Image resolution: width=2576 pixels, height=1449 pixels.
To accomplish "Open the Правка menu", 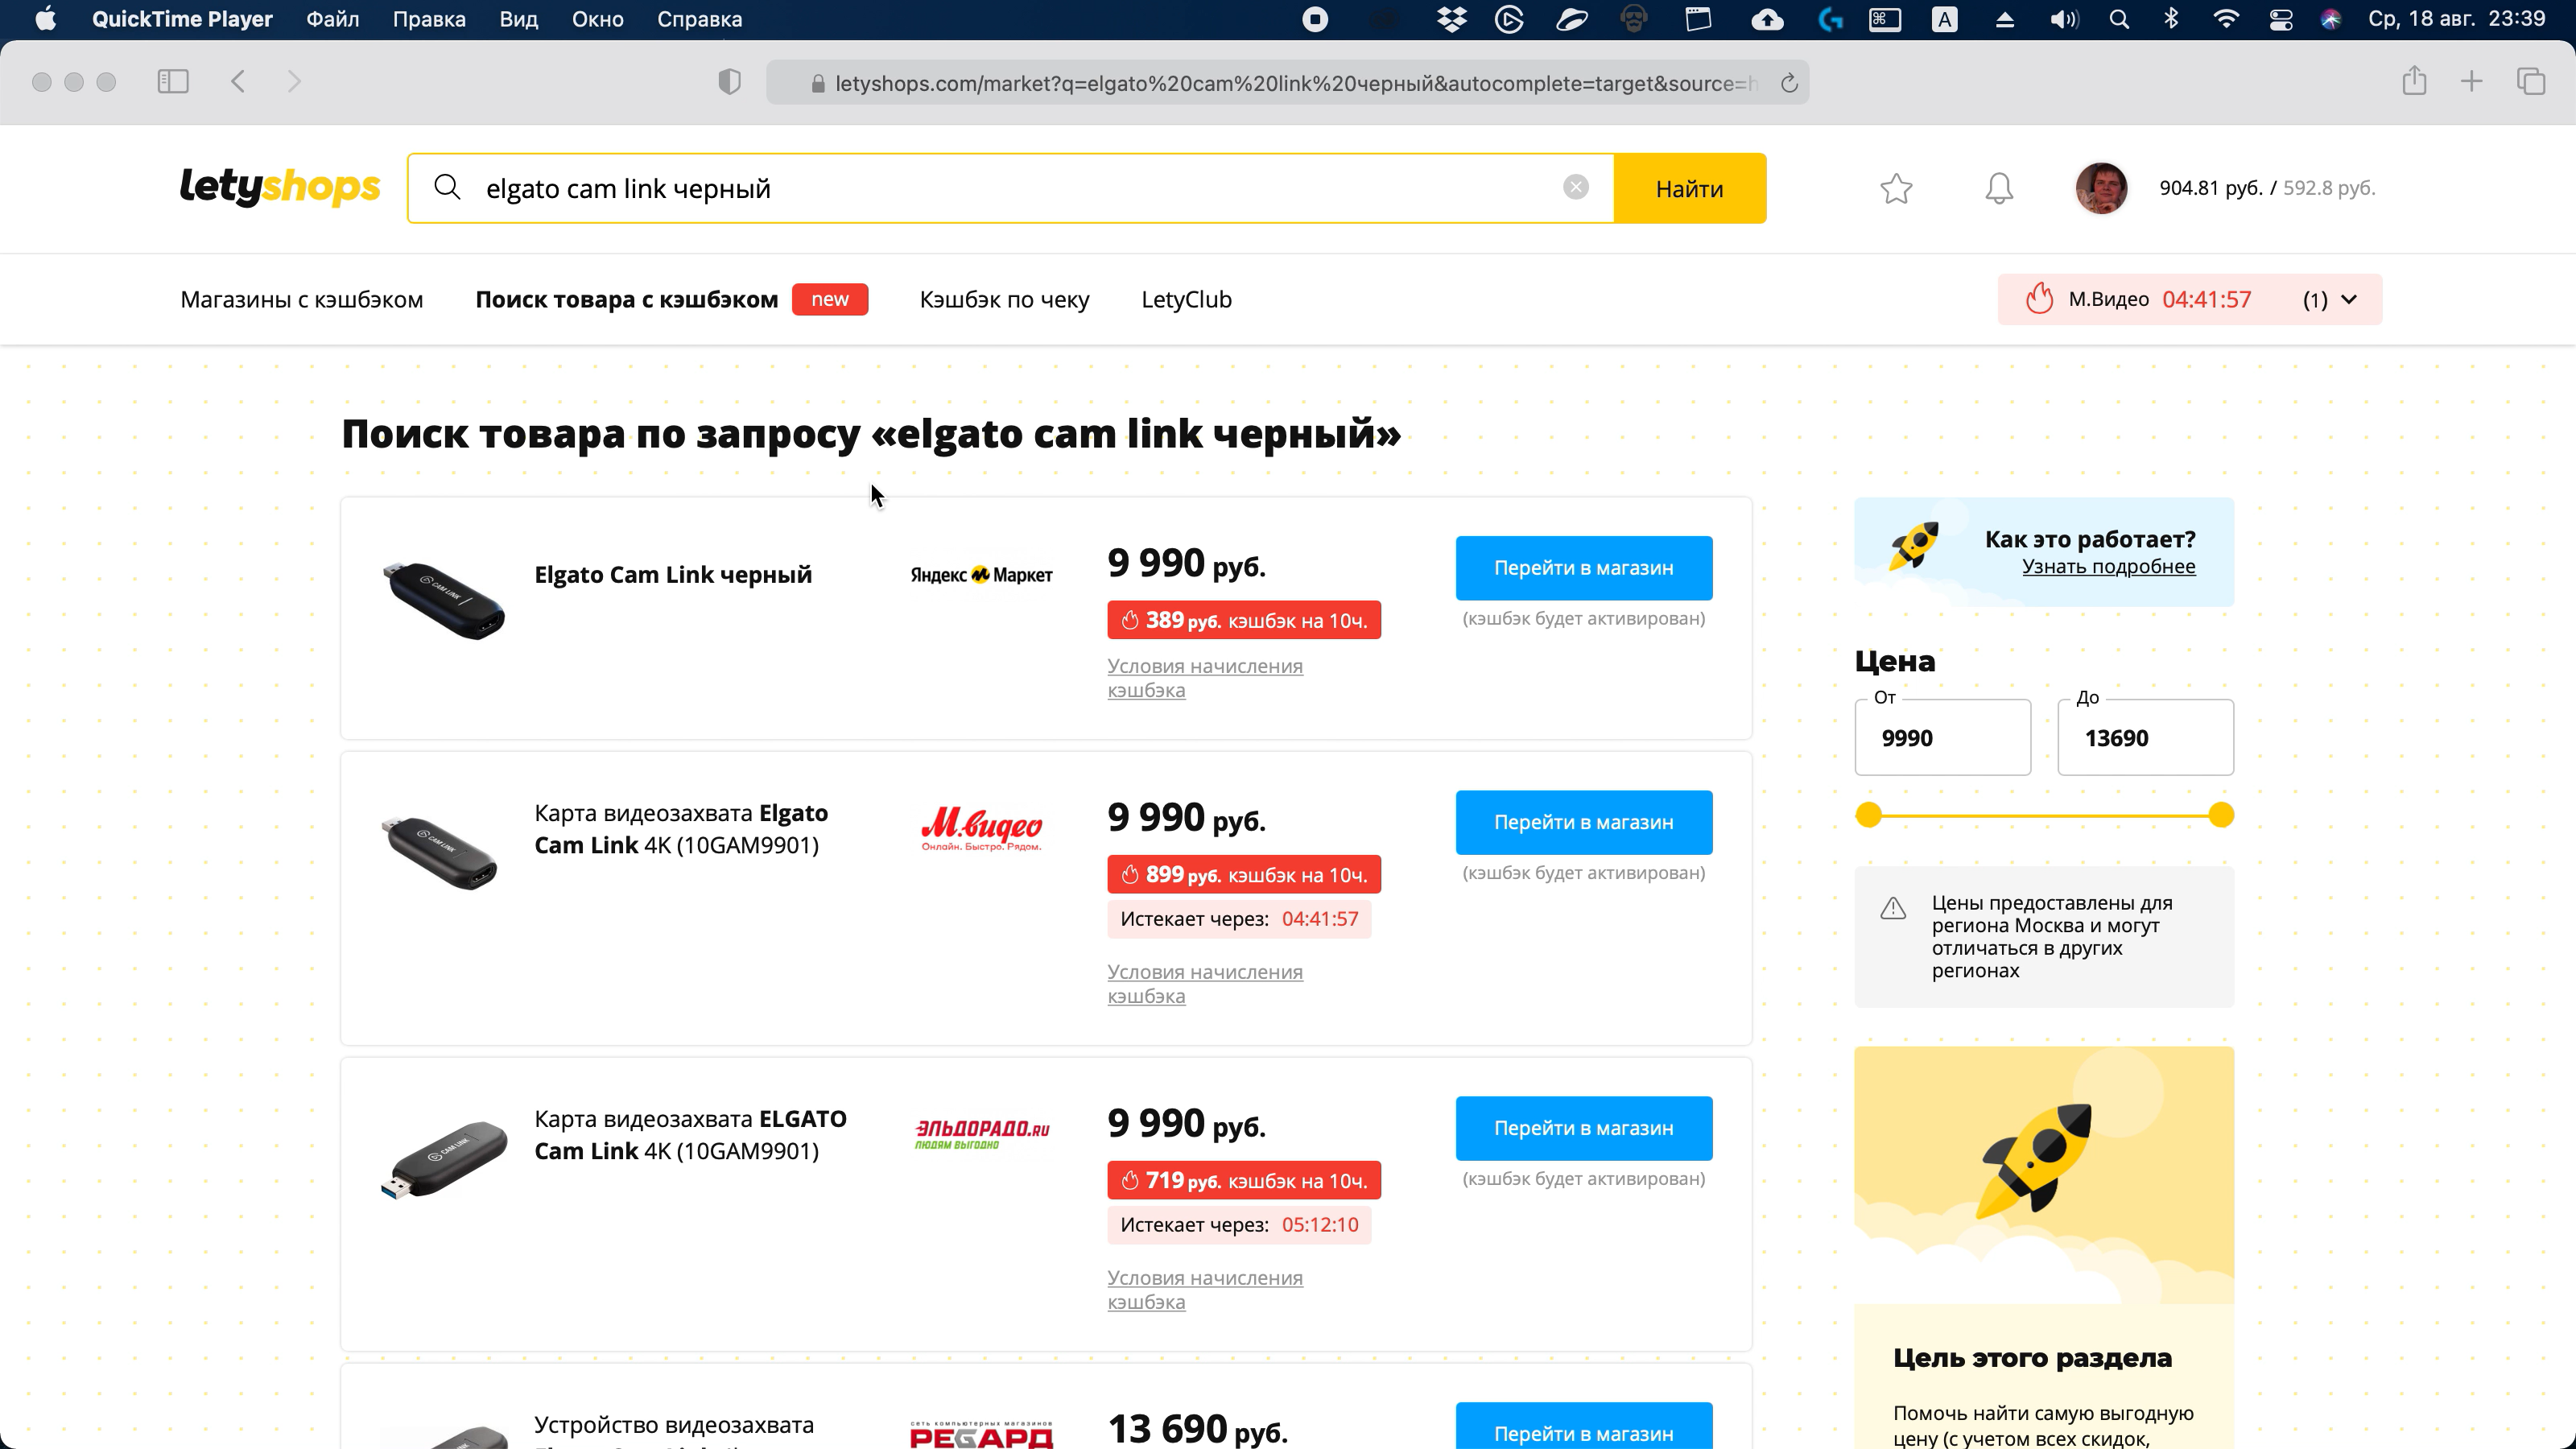I will coord(429,19).
